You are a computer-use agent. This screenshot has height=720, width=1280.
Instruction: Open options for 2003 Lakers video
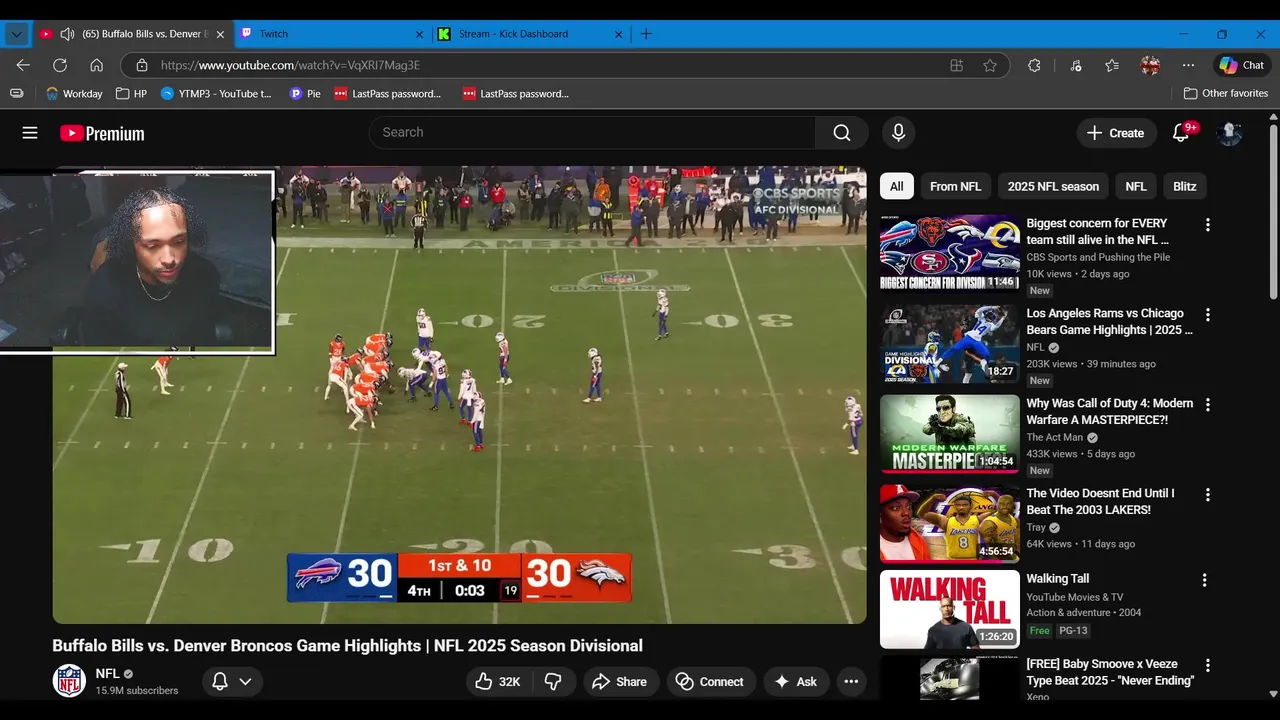pyautogui.click(x=1207, y=495)
